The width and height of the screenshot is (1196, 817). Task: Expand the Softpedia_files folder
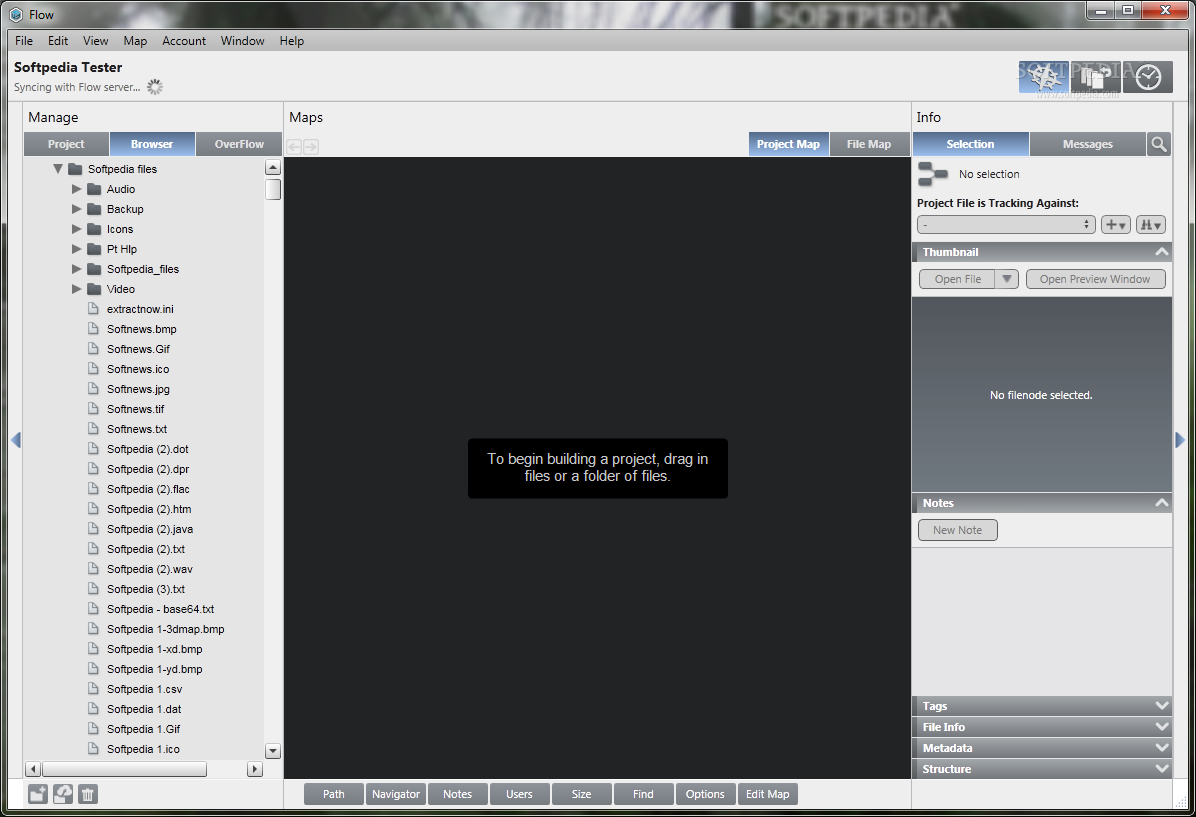pyautogui.click(x=76, y=269)
